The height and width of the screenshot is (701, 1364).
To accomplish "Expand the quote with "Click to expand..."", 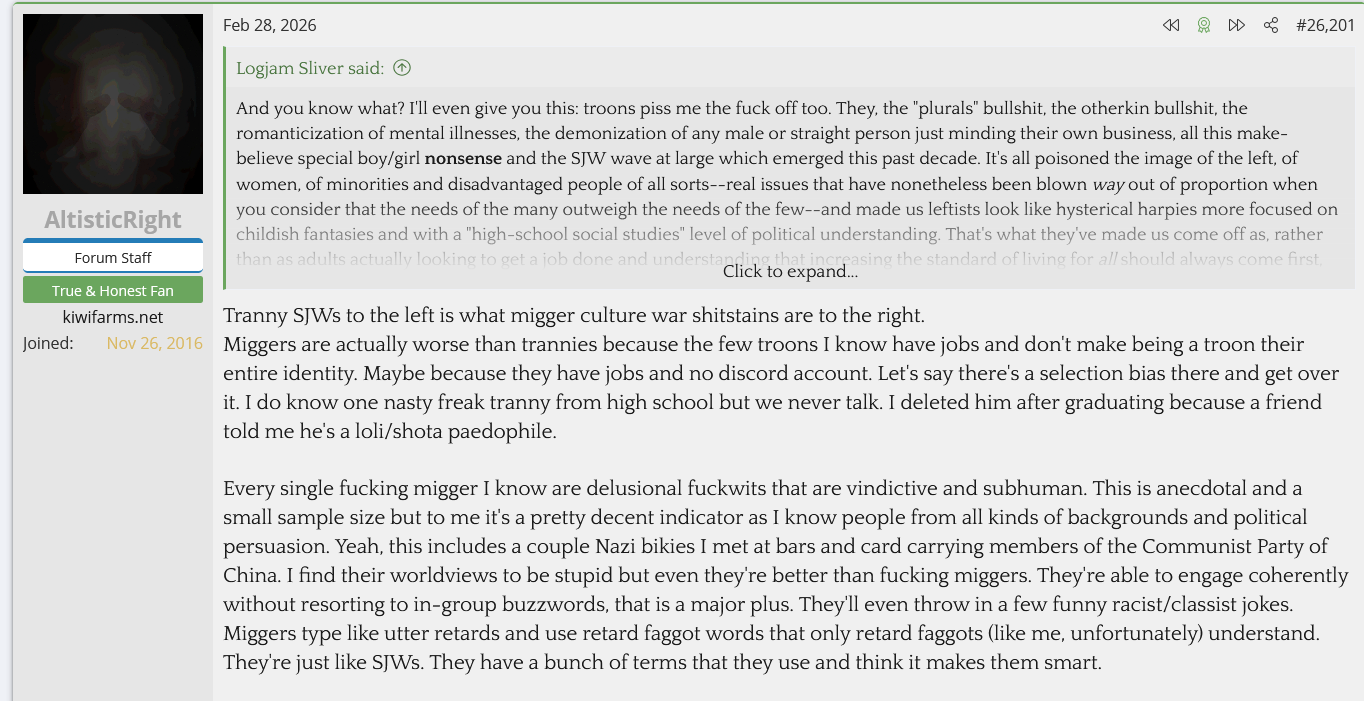I will point(790,271).
